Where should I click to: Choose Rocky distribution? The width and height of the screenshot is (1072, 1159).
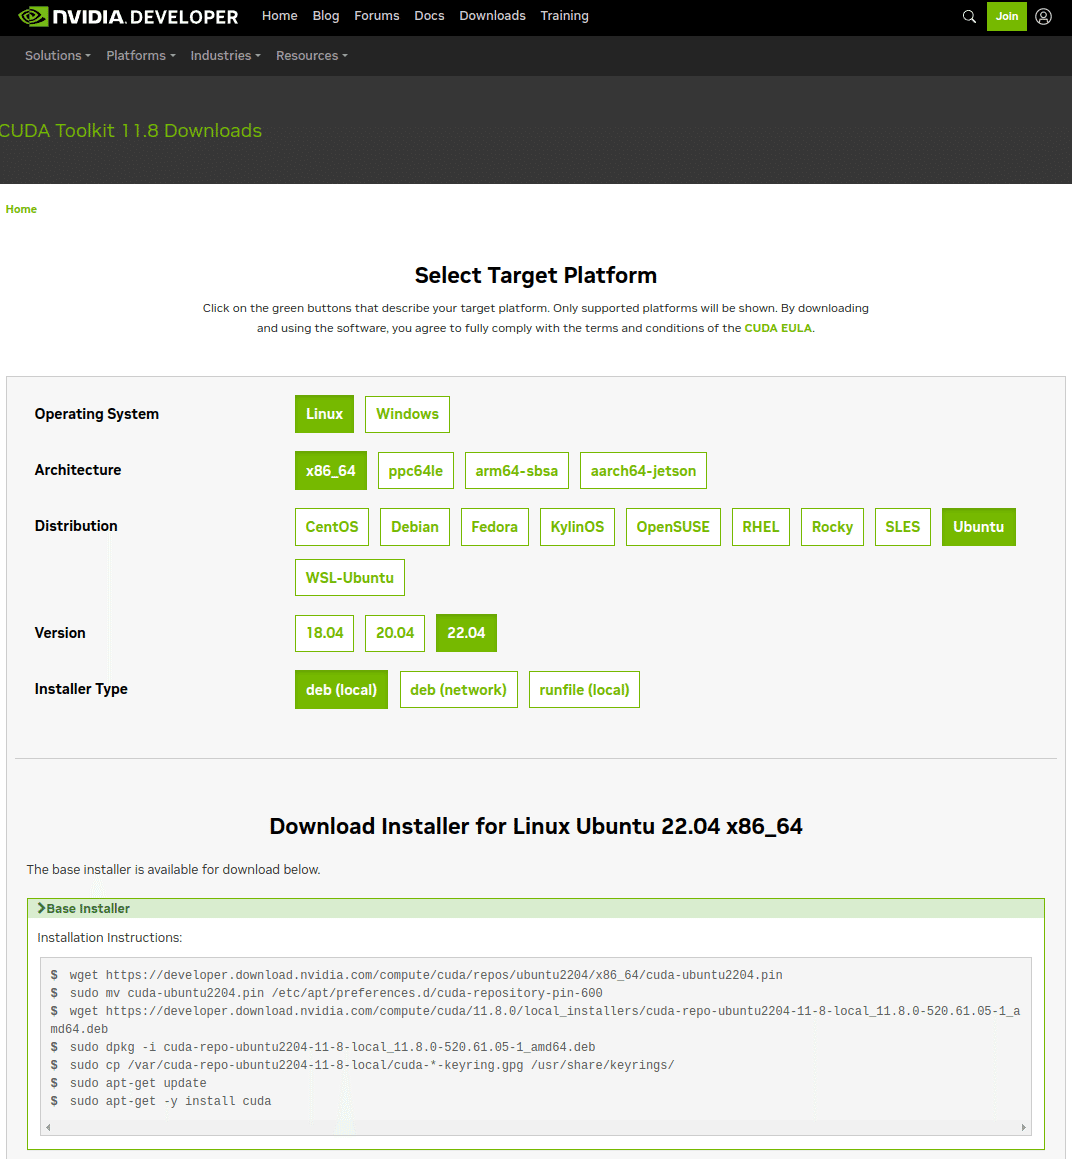point(832,527)
